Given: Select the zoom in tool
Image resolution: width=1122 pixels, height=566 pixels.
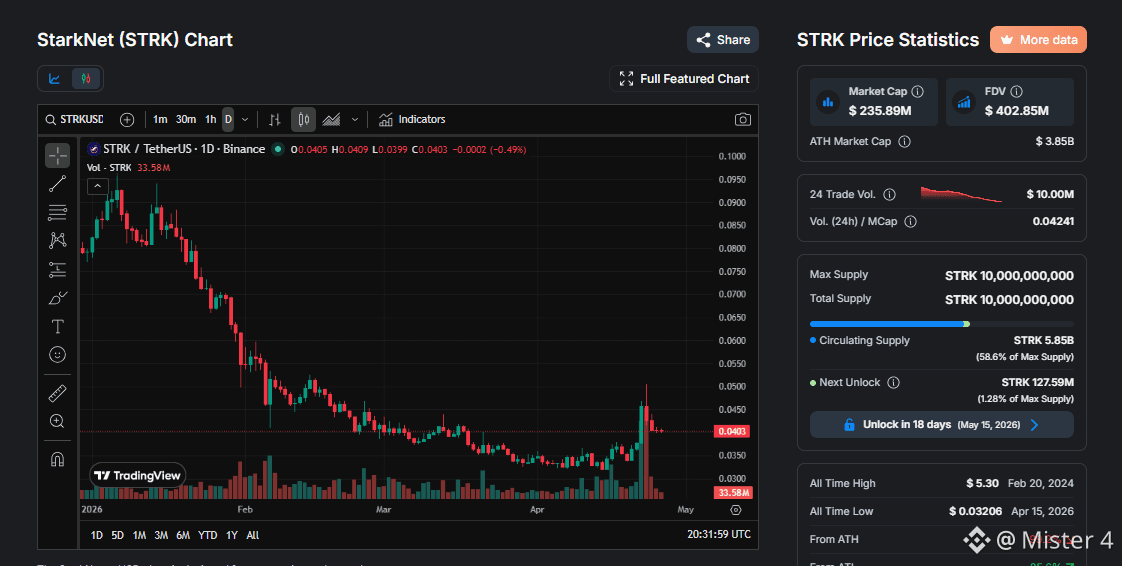Looking at the screenshot, I should tap(58, 421).
